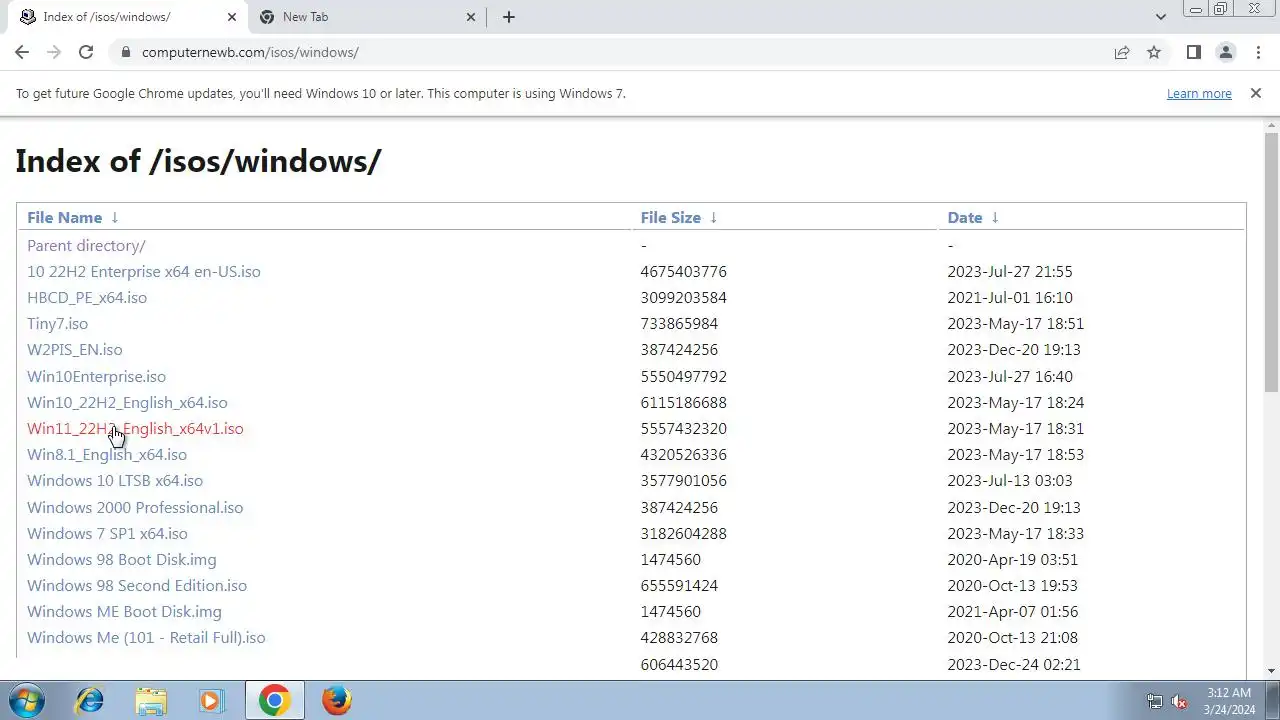
Task: Open the Chrome profile avatar
Action: click(x=1225, y=52)
